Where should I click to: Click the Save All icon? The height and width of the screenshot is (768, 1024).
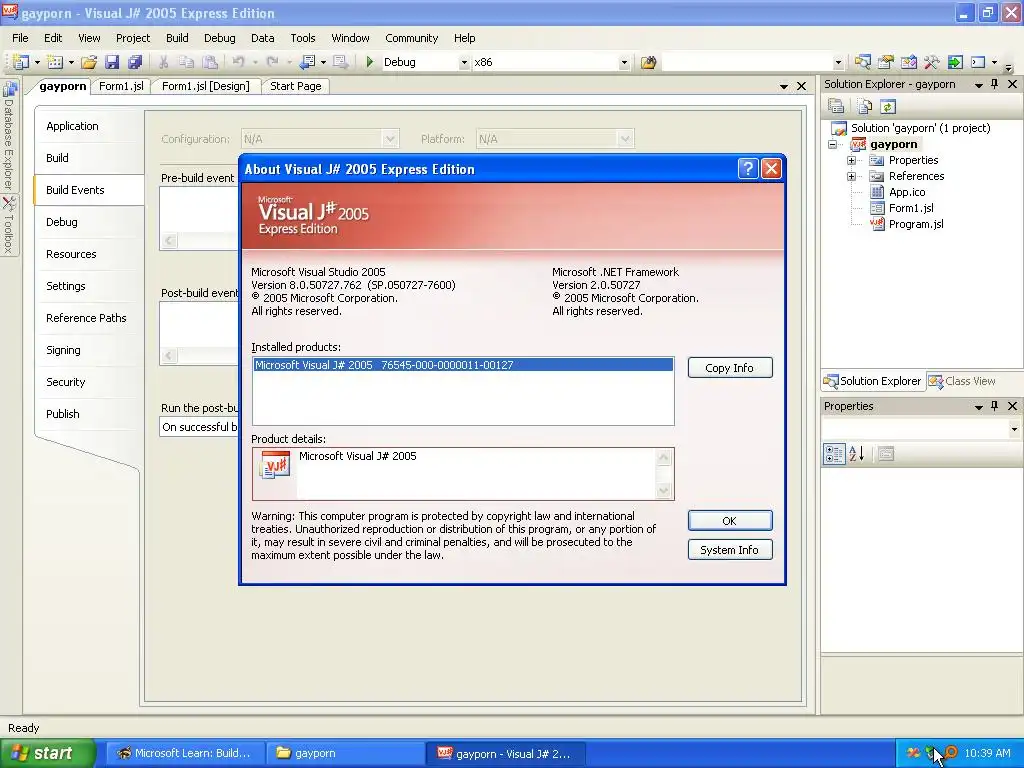[135, 62]
